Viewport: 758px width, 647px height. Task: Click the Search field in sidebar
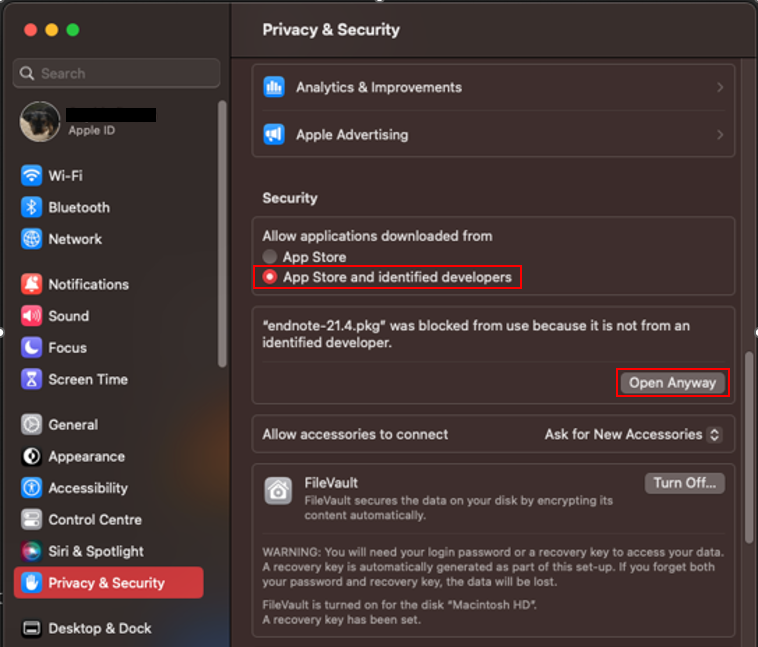[117, 74]
